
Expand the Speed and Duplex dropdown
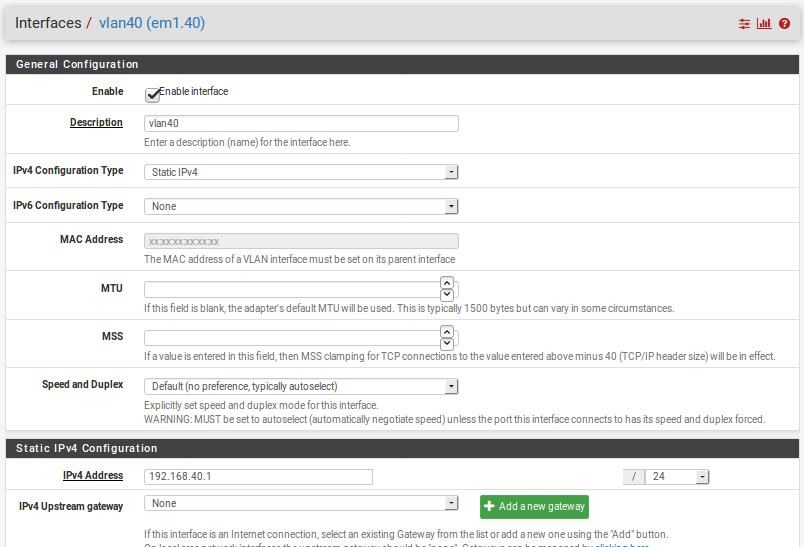pyautogui.click(x=301, y=386)
